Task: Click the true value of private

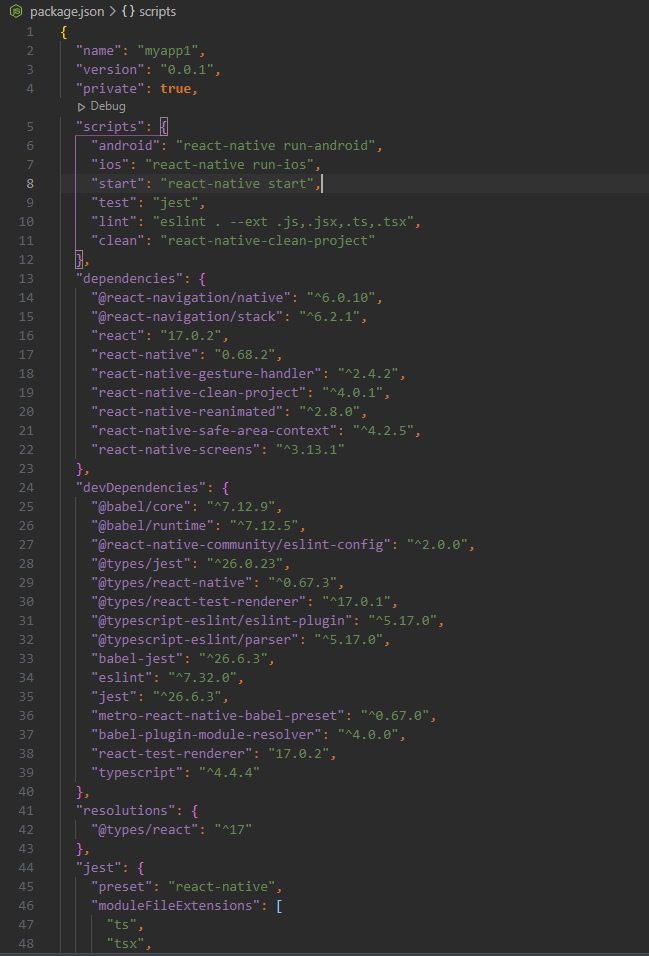Action: coord(176,88)
